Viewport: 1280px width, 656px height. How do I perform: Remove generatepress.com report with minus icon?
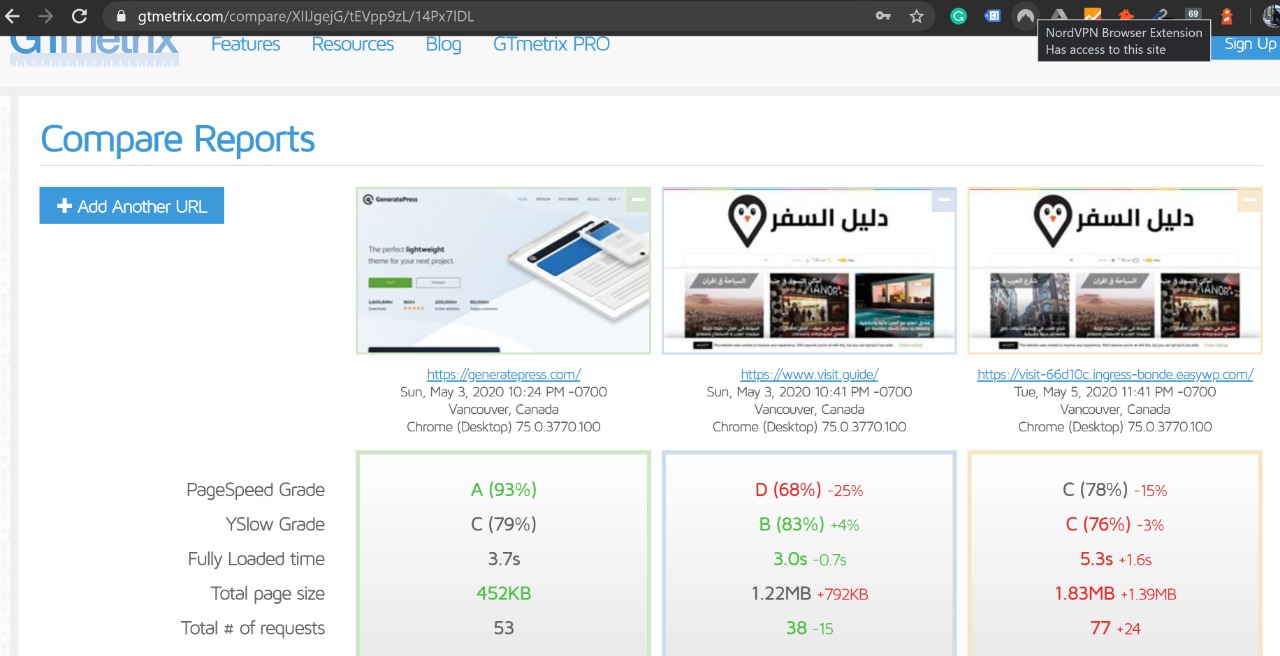(639, 200)
